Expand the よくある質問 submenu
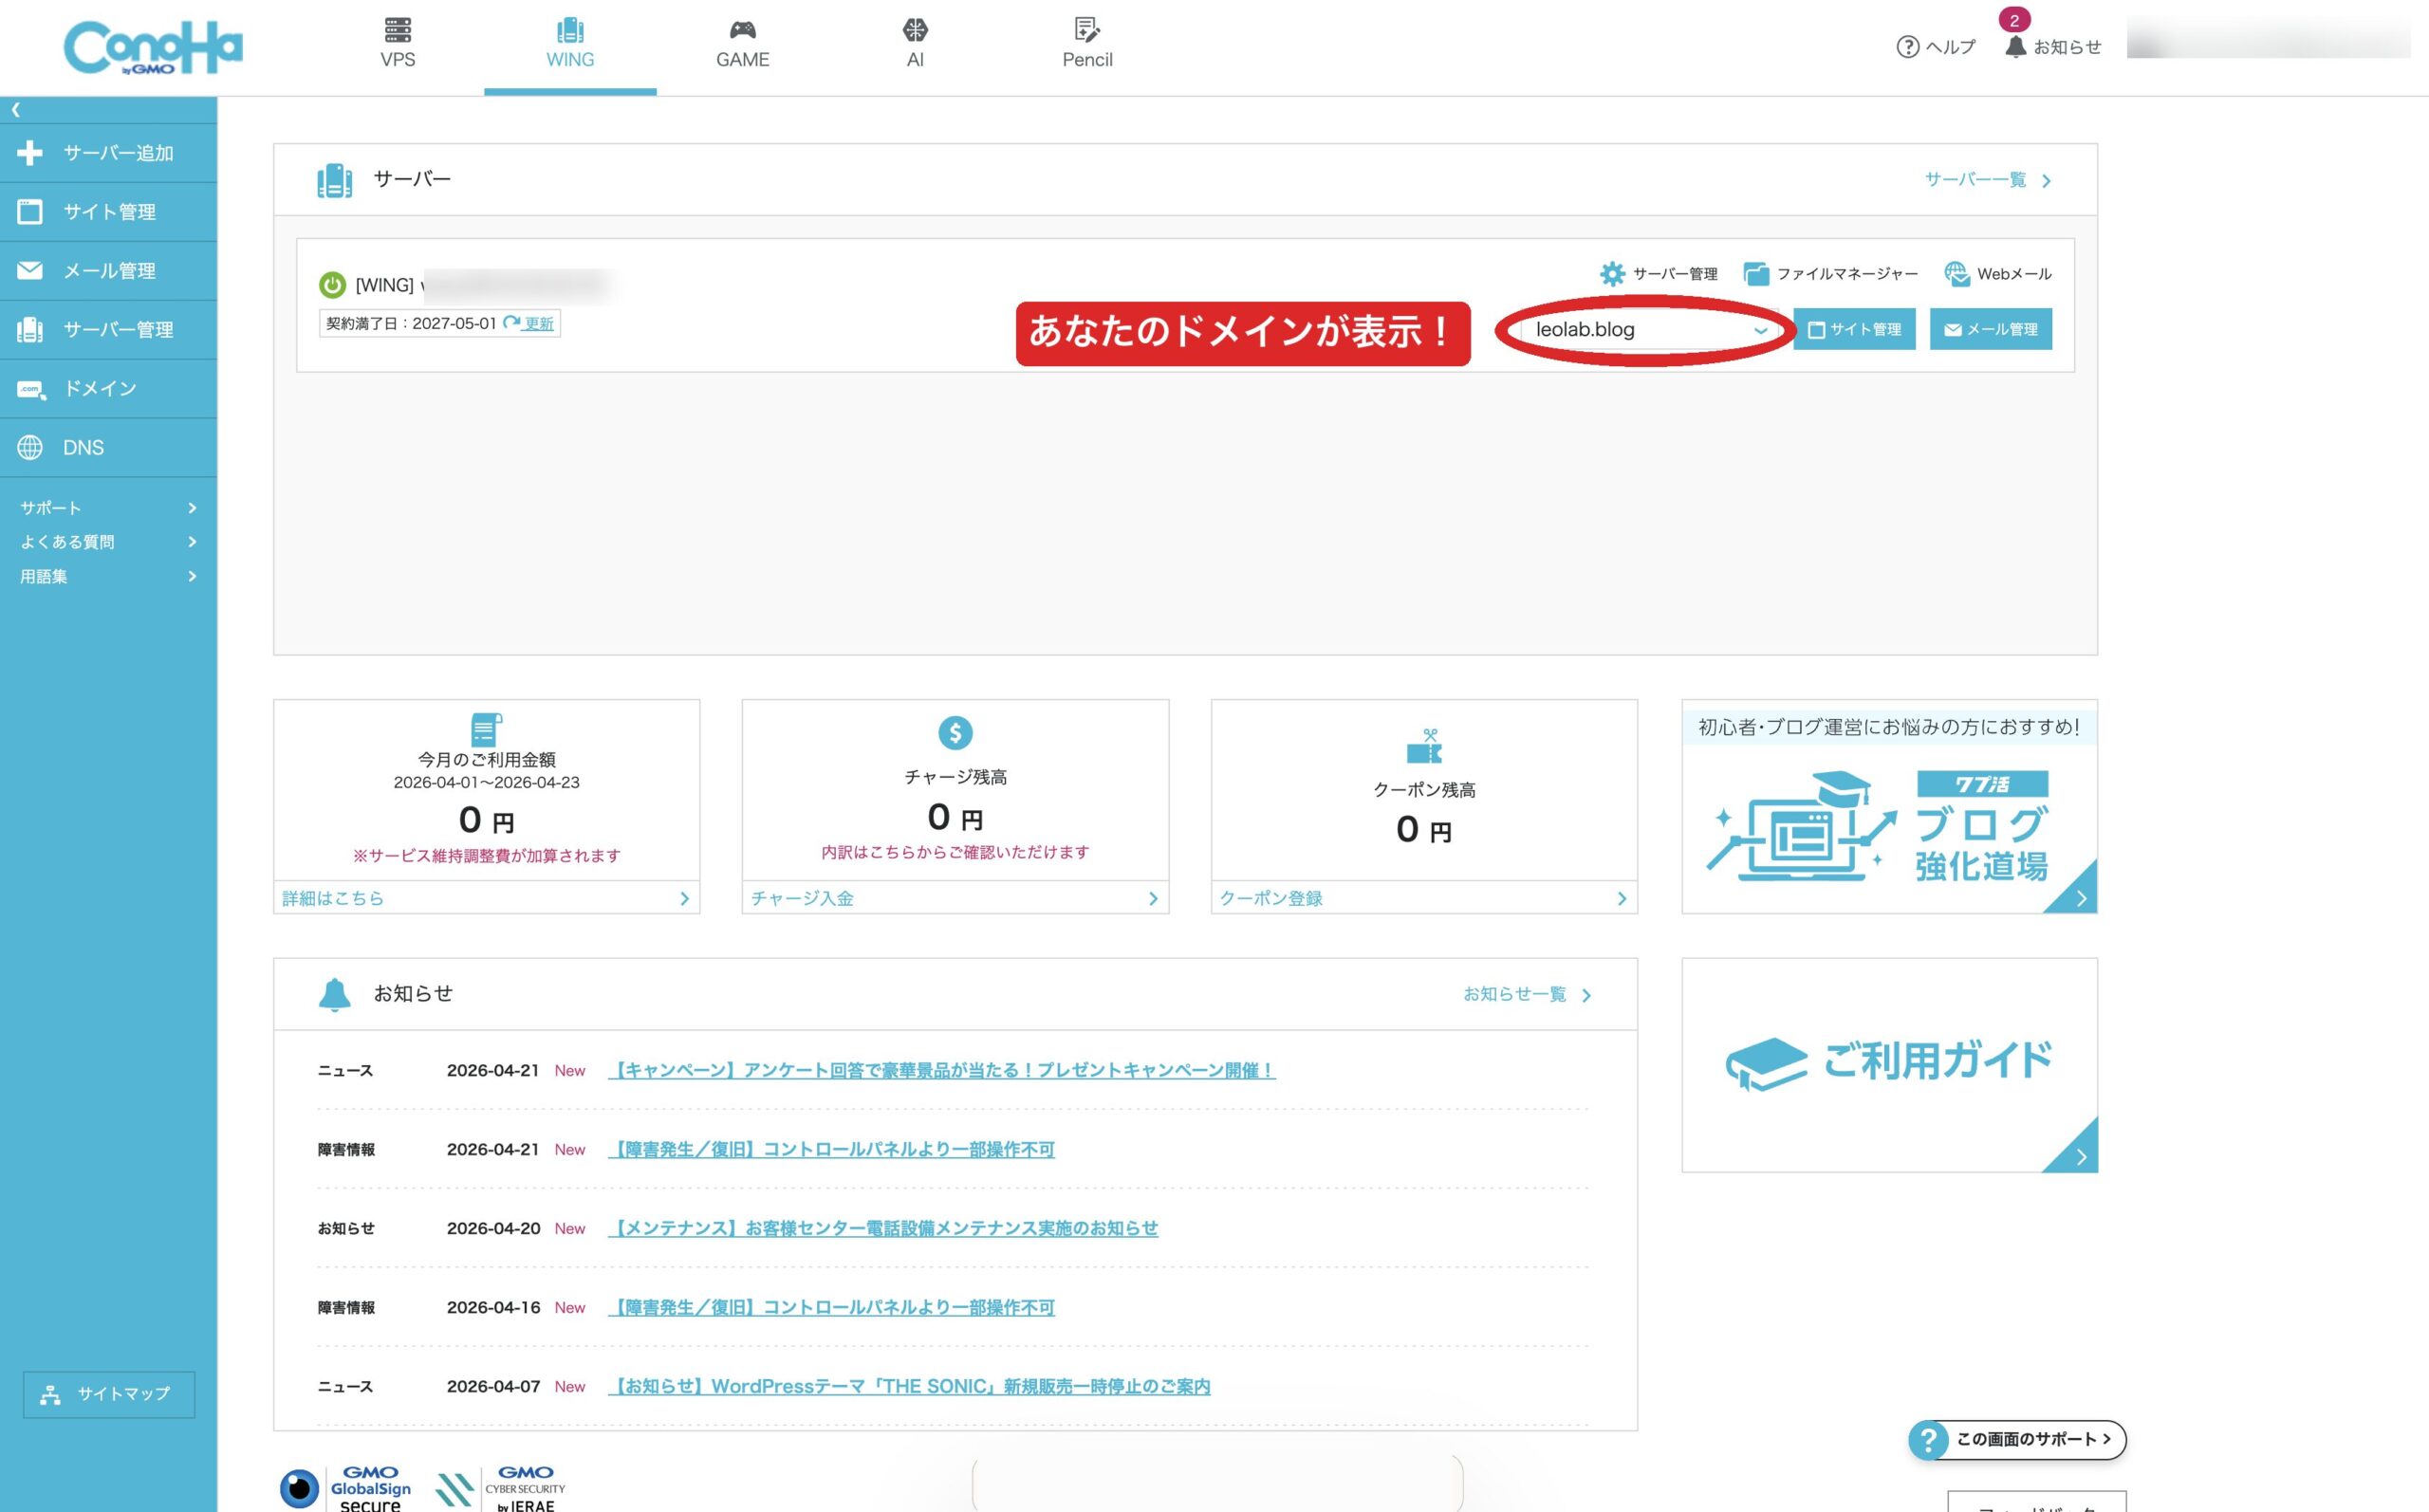The width and height of the screenshot is (2429, 1512). pos(108,542)
